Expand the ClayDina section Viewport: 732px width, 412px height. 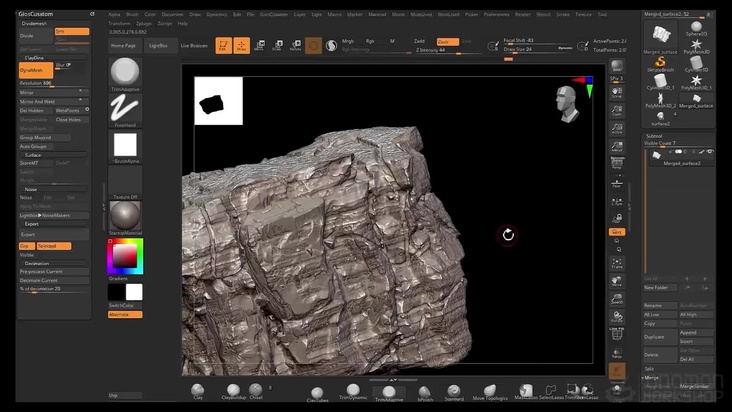(x=52, y=58)
